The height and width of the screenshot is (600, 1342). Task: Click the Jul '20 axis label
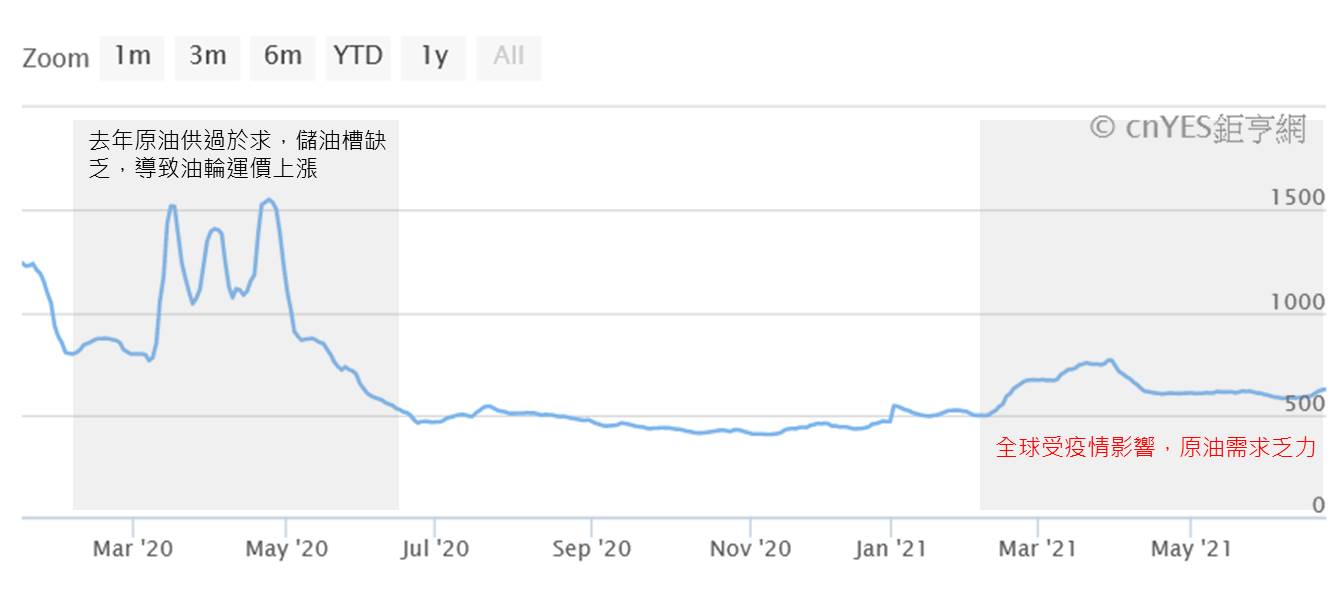pyautogui.click(x=435, y=548)
